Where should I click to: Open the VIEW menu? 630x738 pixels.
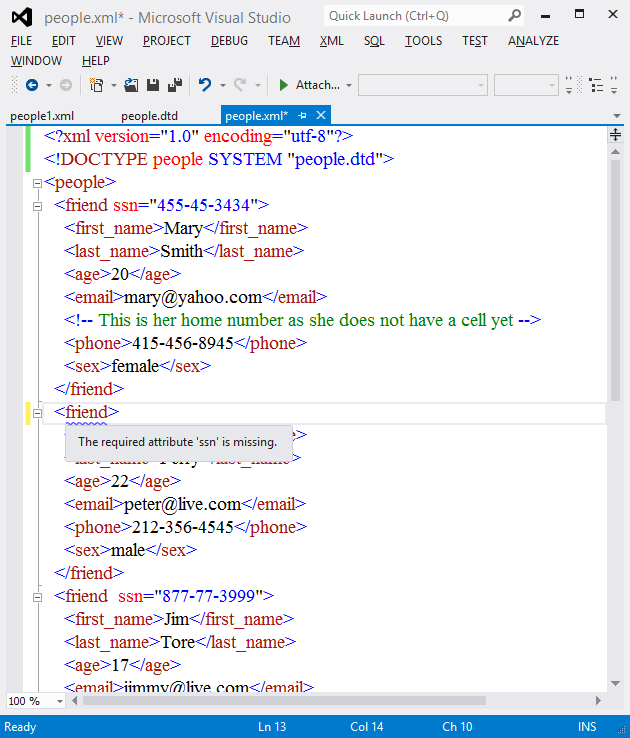(x=109, y=41)
